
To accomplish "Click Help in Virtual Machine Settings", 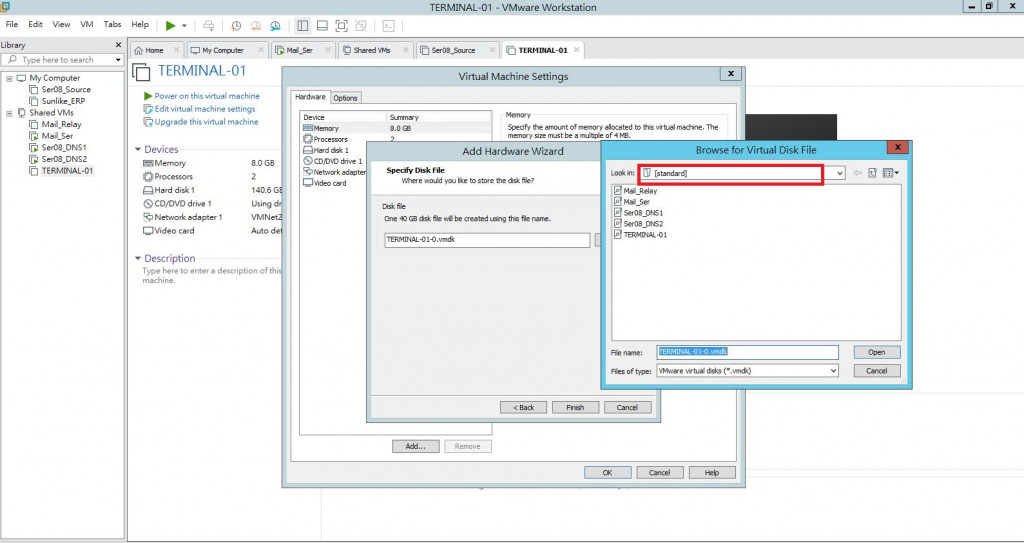I will click(x=712, y=472).
